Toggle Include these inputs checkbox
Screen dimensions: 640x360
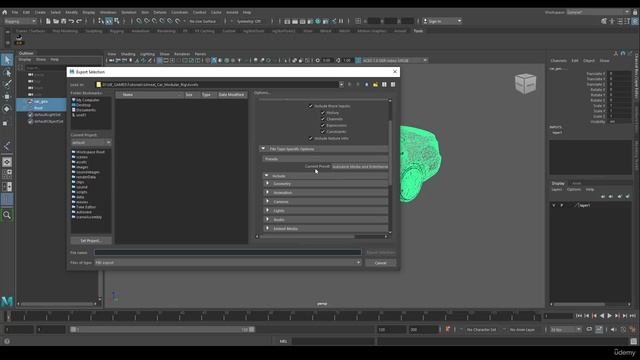point(310,106)
